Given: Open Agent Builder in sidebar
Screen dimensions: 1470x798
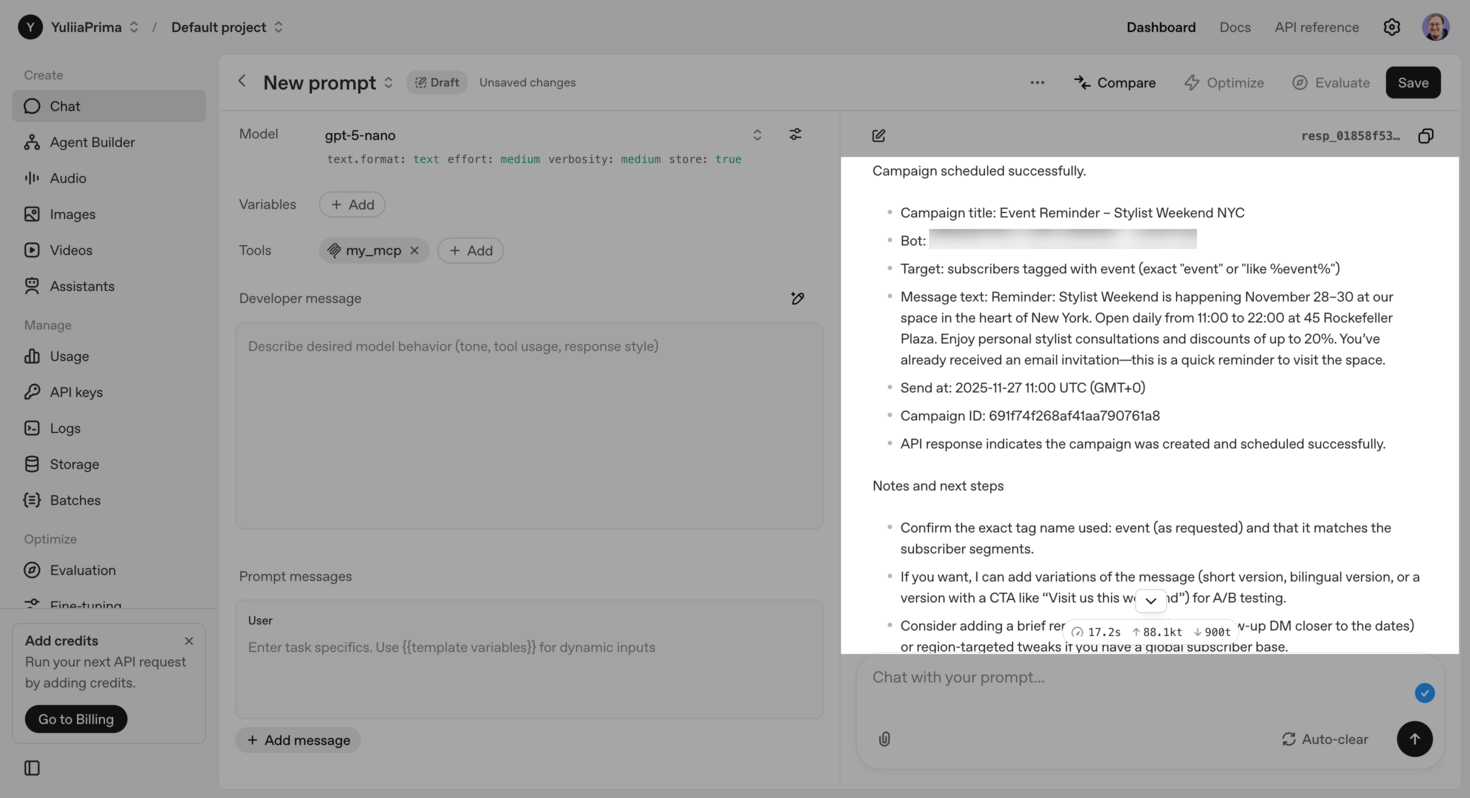Looking at the screenshot, I should point(92,142).
